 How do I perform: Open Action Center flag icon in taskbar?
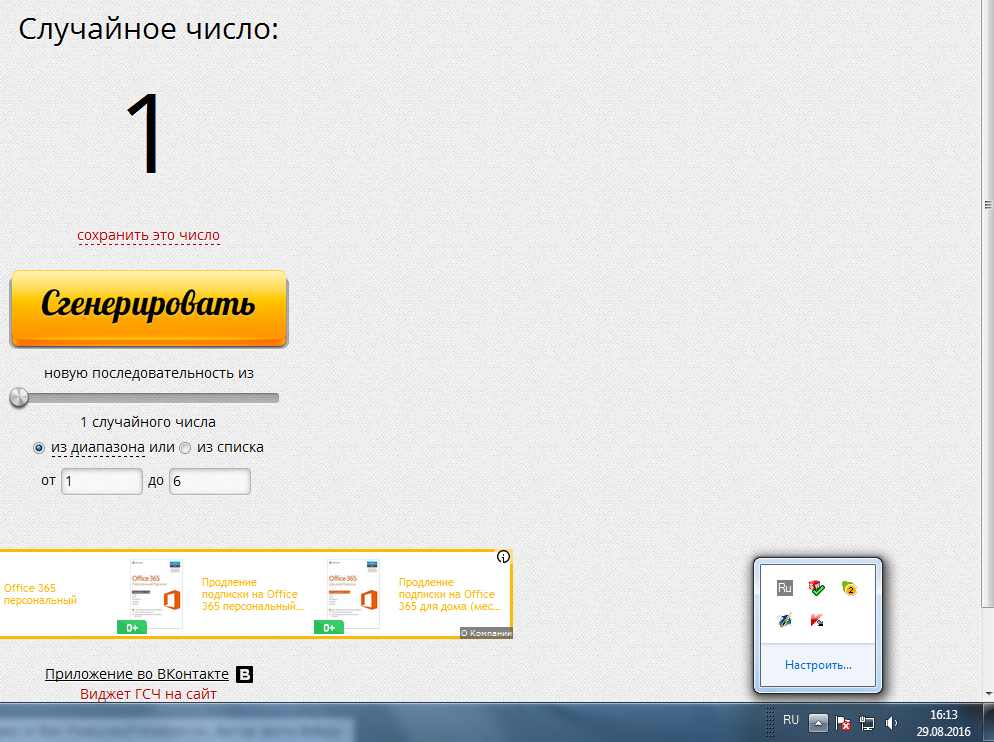[843, 722]
